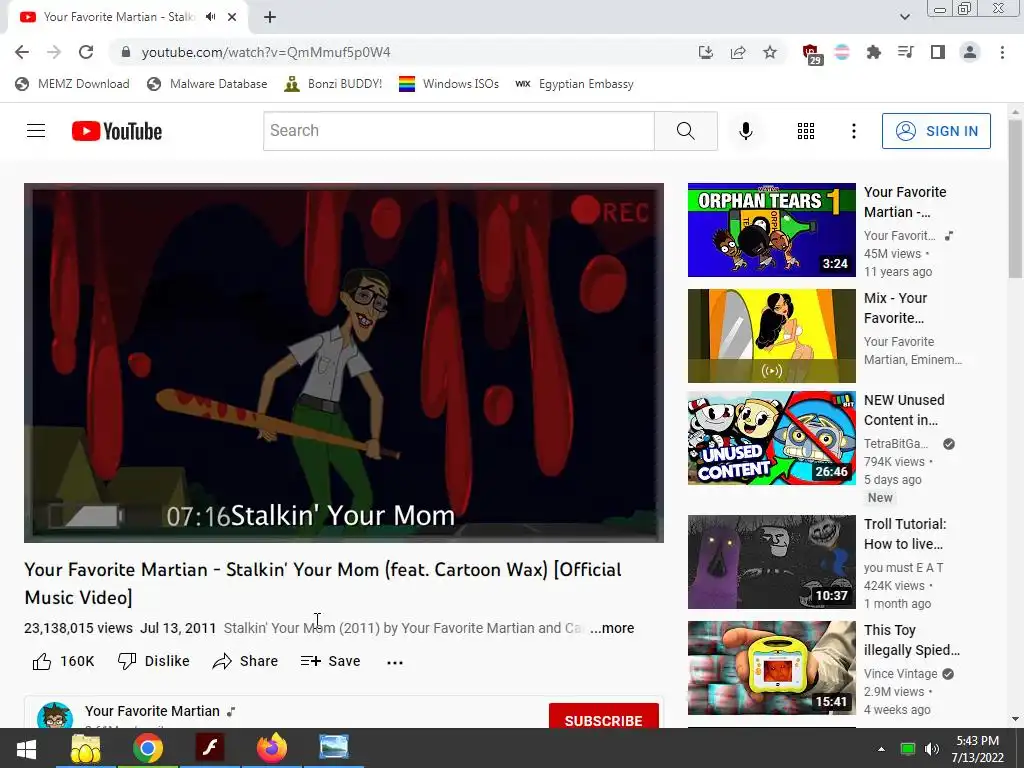This screenshot has width=1024, height=768.
Task: Expand the video description with ...more
Action: point(612,628)
